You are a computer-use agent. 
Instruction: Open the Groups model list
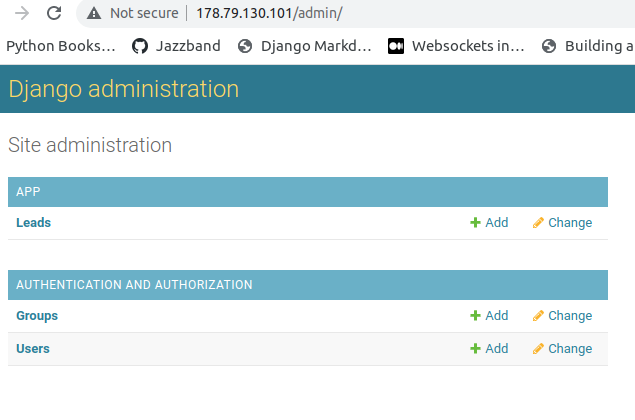37,316
